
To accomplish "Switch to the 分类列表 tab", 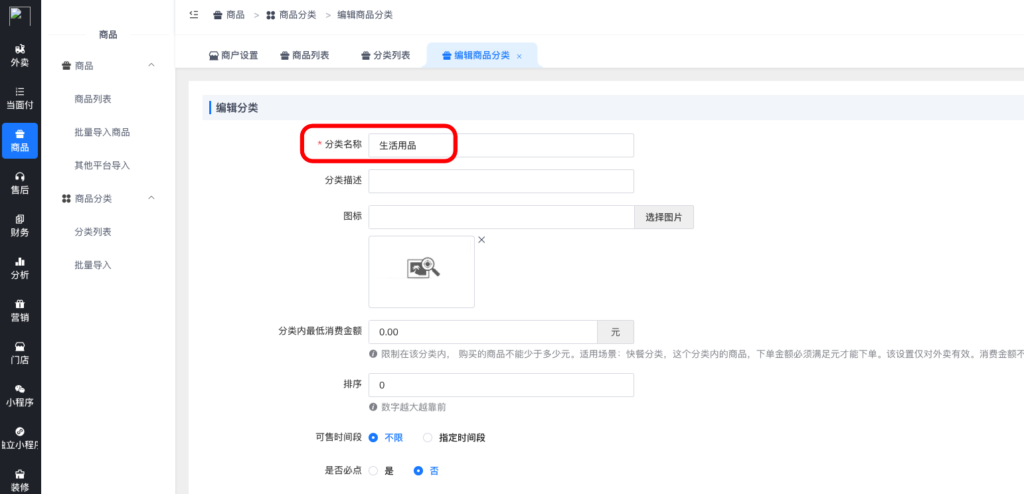I will [x=385, y=56].
